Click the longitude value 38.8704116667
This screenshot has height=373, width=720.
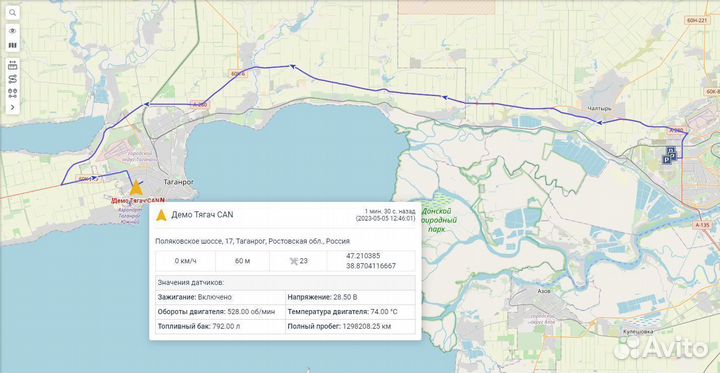click(x=371, y=266)
